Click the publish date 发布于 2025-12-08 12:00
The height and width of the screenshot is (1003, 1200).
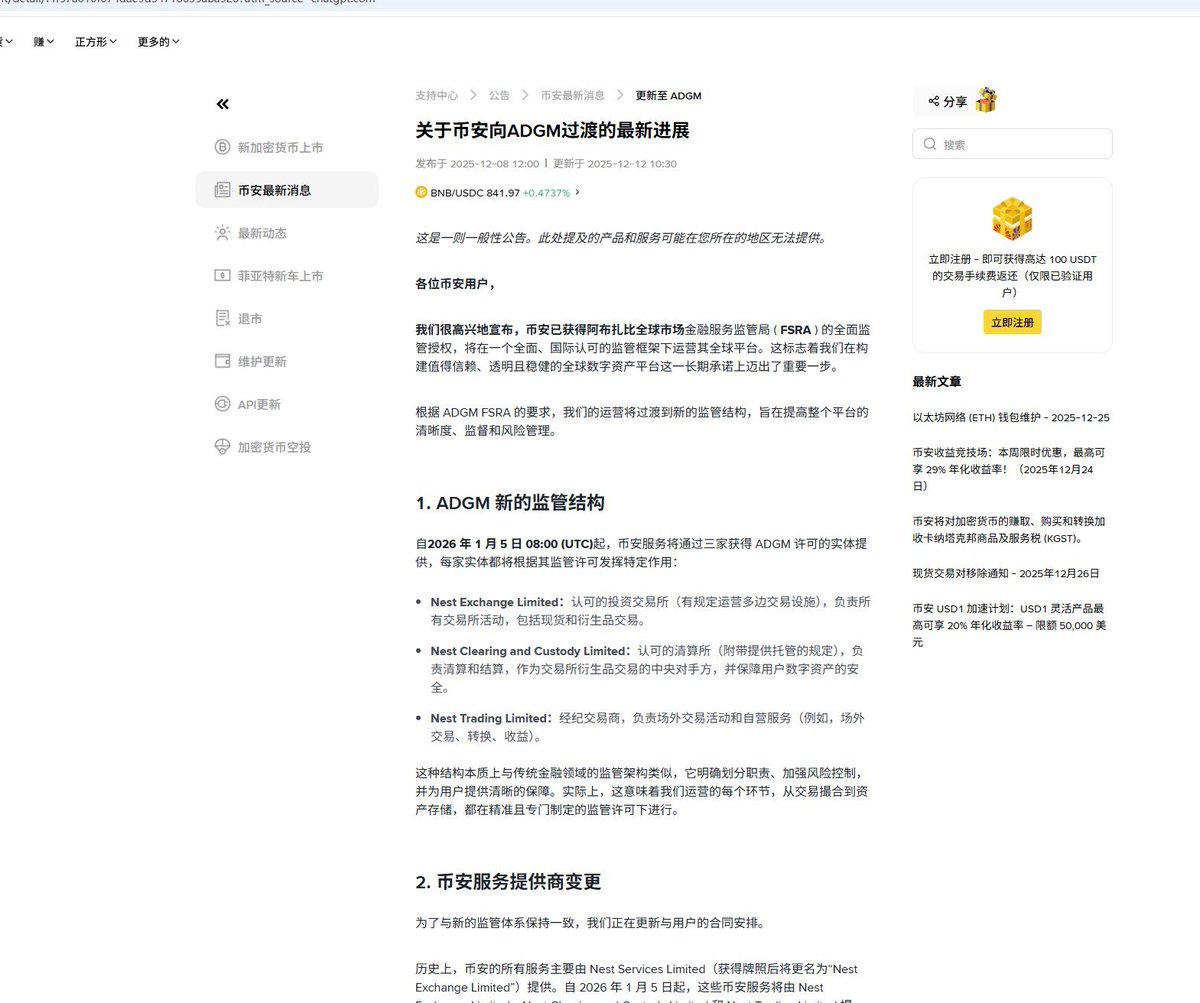(x=477, y=163)
